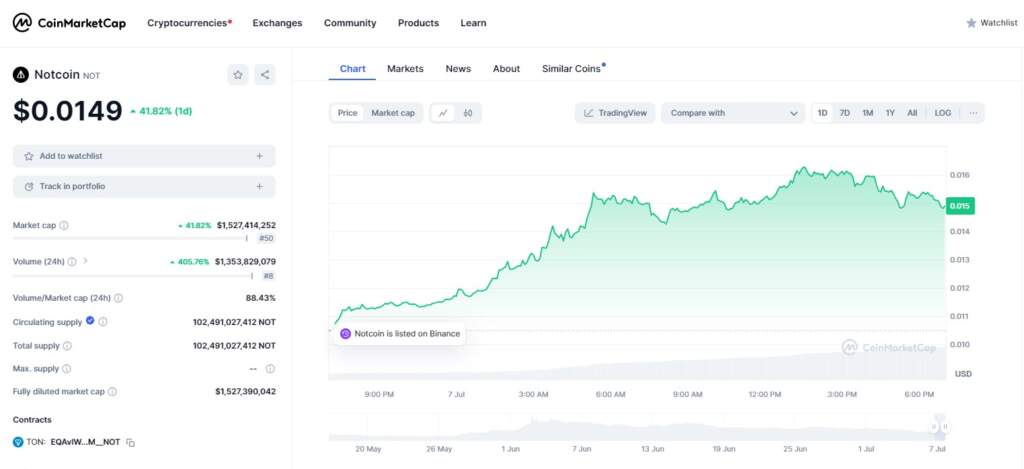Open the share icon button
This screenshot has width=1024, height=469.
[264, 75]
